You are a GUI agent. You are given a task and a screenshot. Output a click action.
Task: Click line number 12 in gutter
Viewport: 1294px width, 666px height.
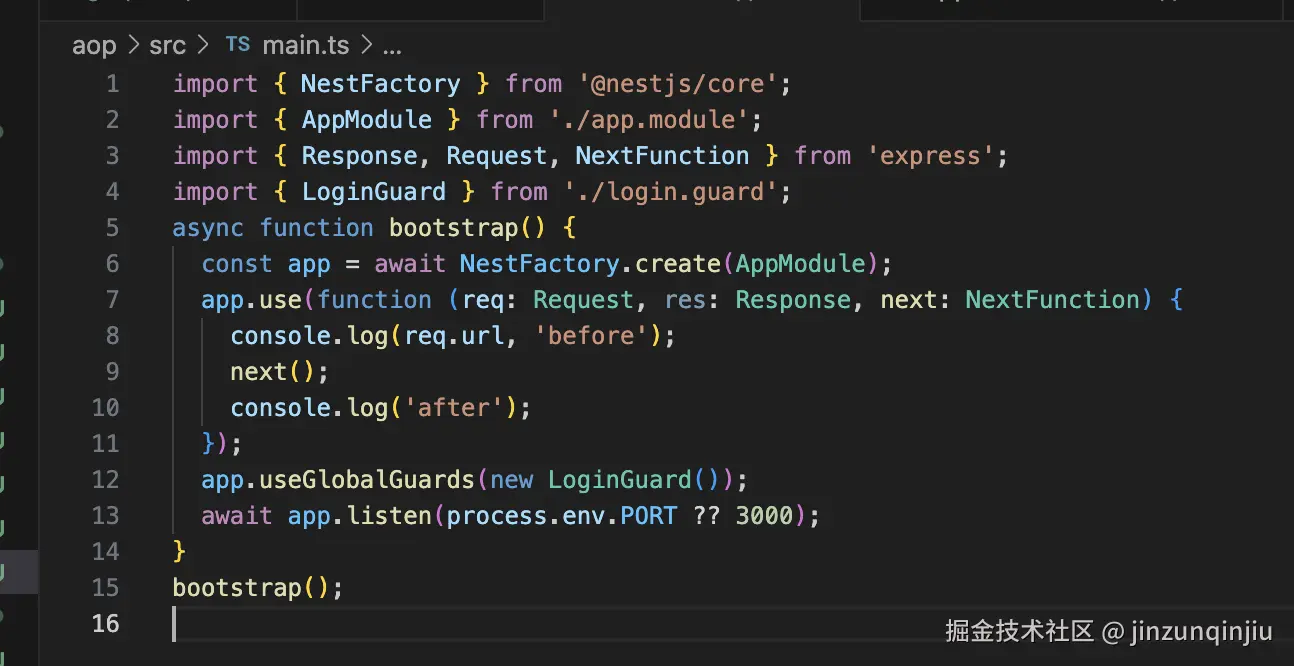pyautogui.click(x=106, y=480)
